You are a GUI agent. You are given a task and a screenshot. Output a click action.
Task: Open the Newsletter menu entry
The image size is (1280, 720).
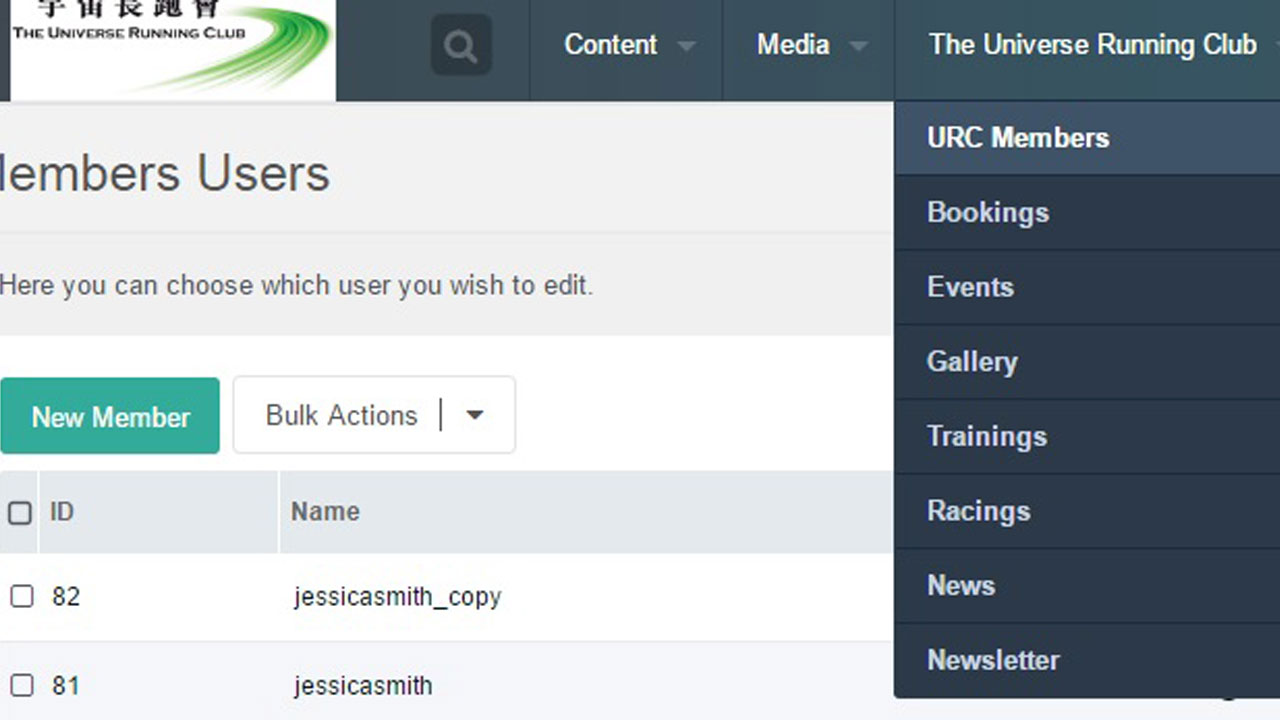1087,660
